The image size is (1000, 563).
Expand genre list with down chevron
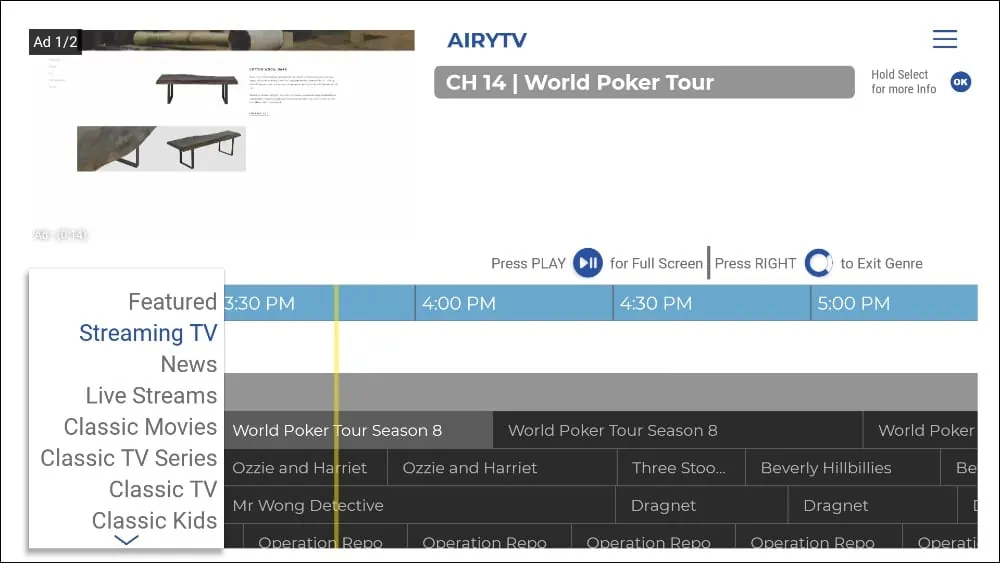click(126, 540)
